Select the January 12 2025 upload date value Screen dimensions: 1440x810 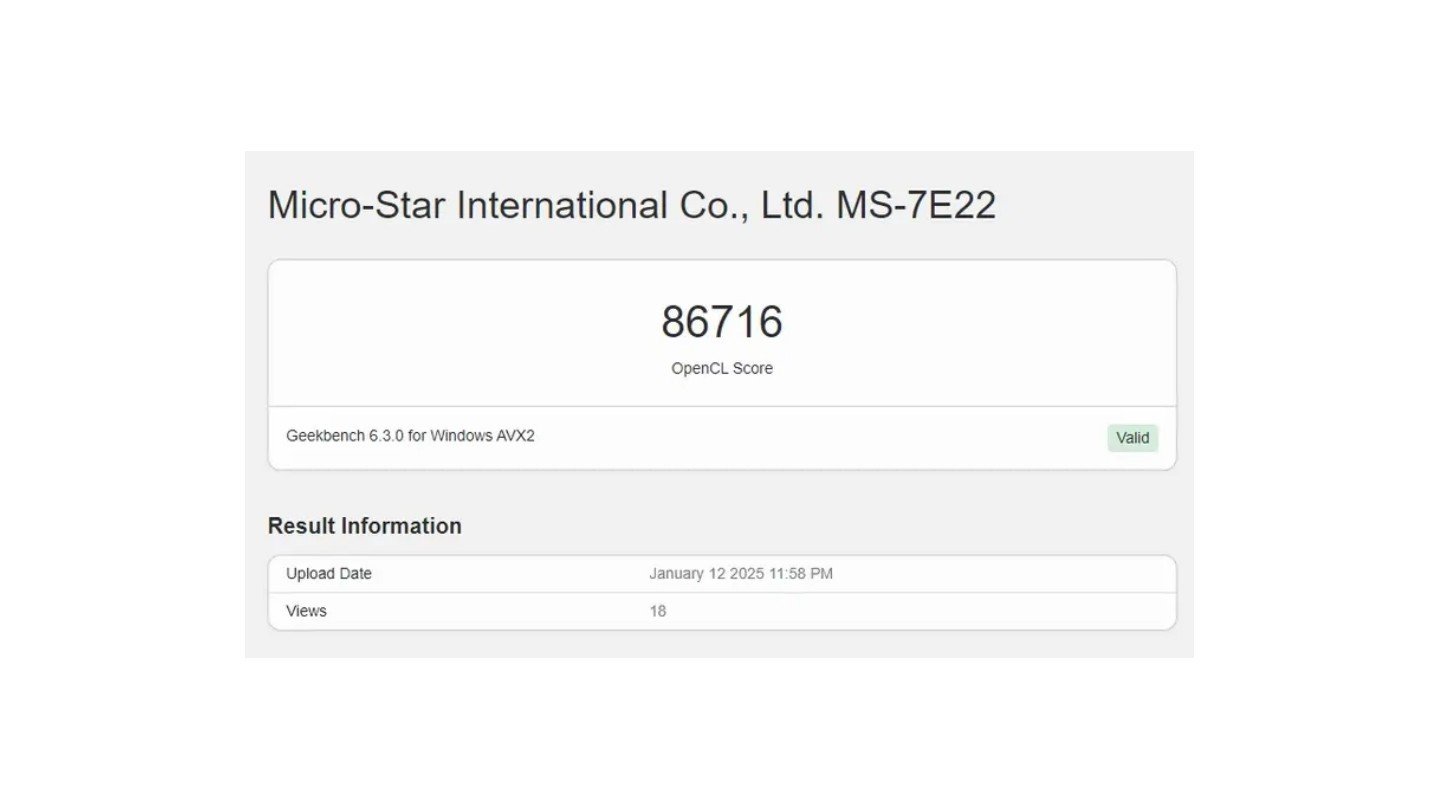click(x=741, y=574)
